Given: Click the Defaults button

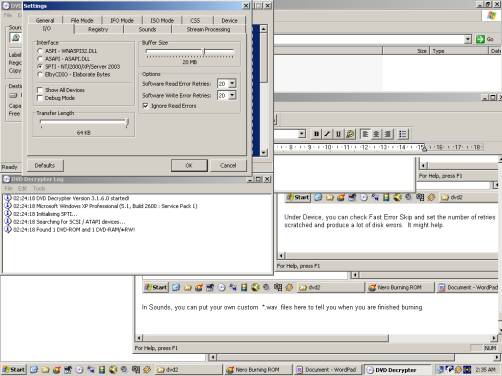Looking at the screenshot, I should pyautogui.click(x=45, y=165).
